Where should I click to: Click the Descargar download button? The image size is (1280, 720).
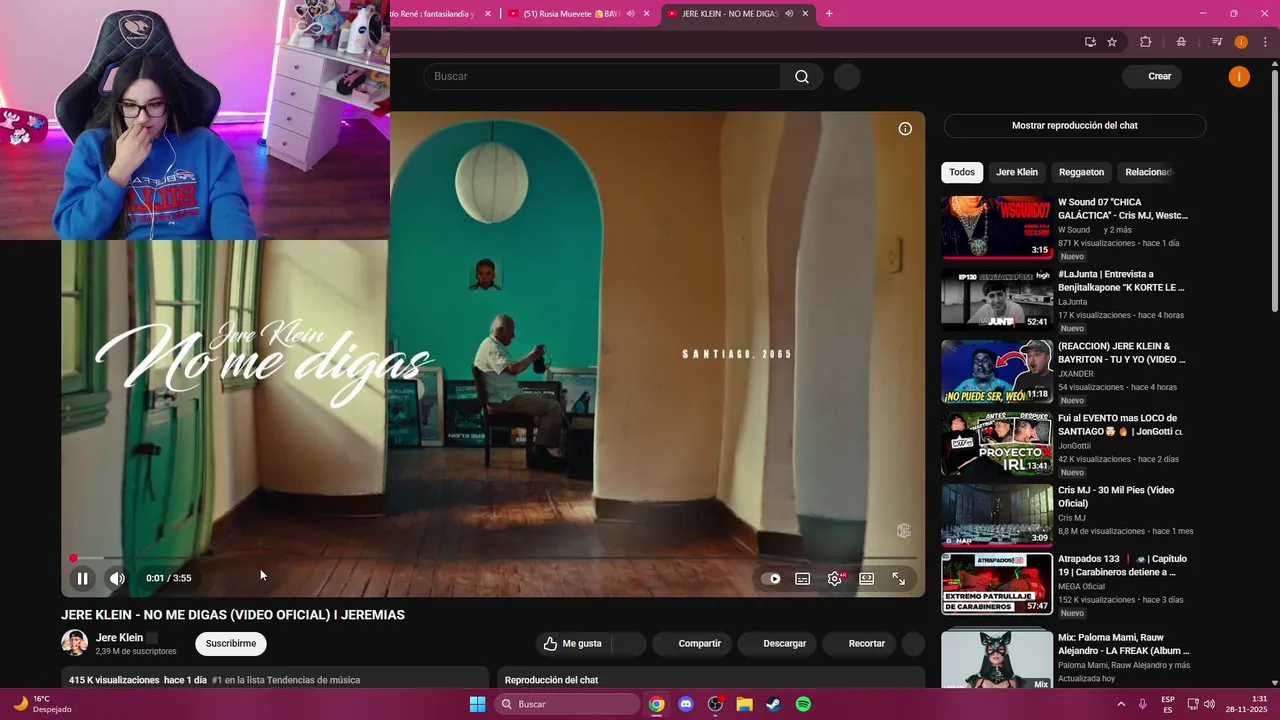[778, 644]
